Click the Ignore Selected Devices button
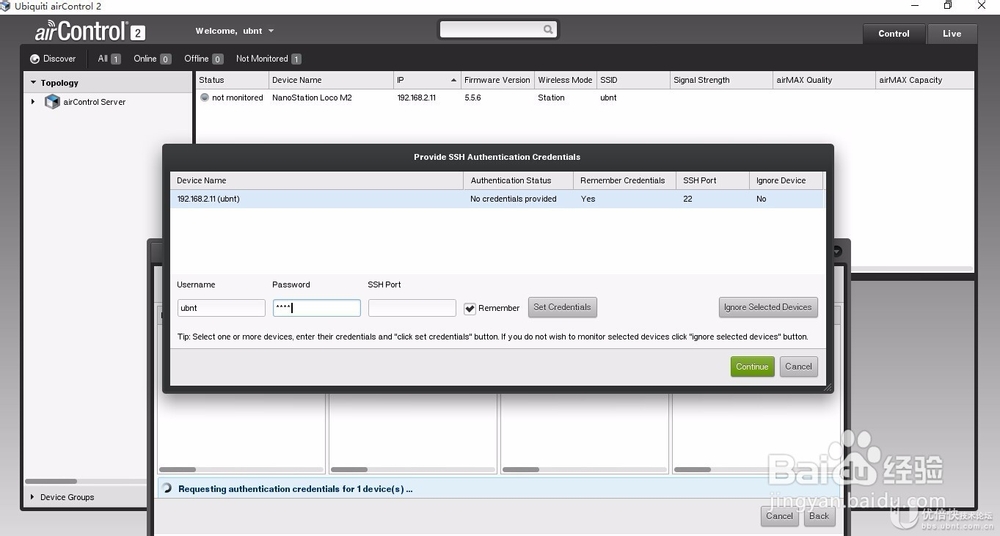The width and height of the screenshot is (1000, 536). click(x=768, y=307)
